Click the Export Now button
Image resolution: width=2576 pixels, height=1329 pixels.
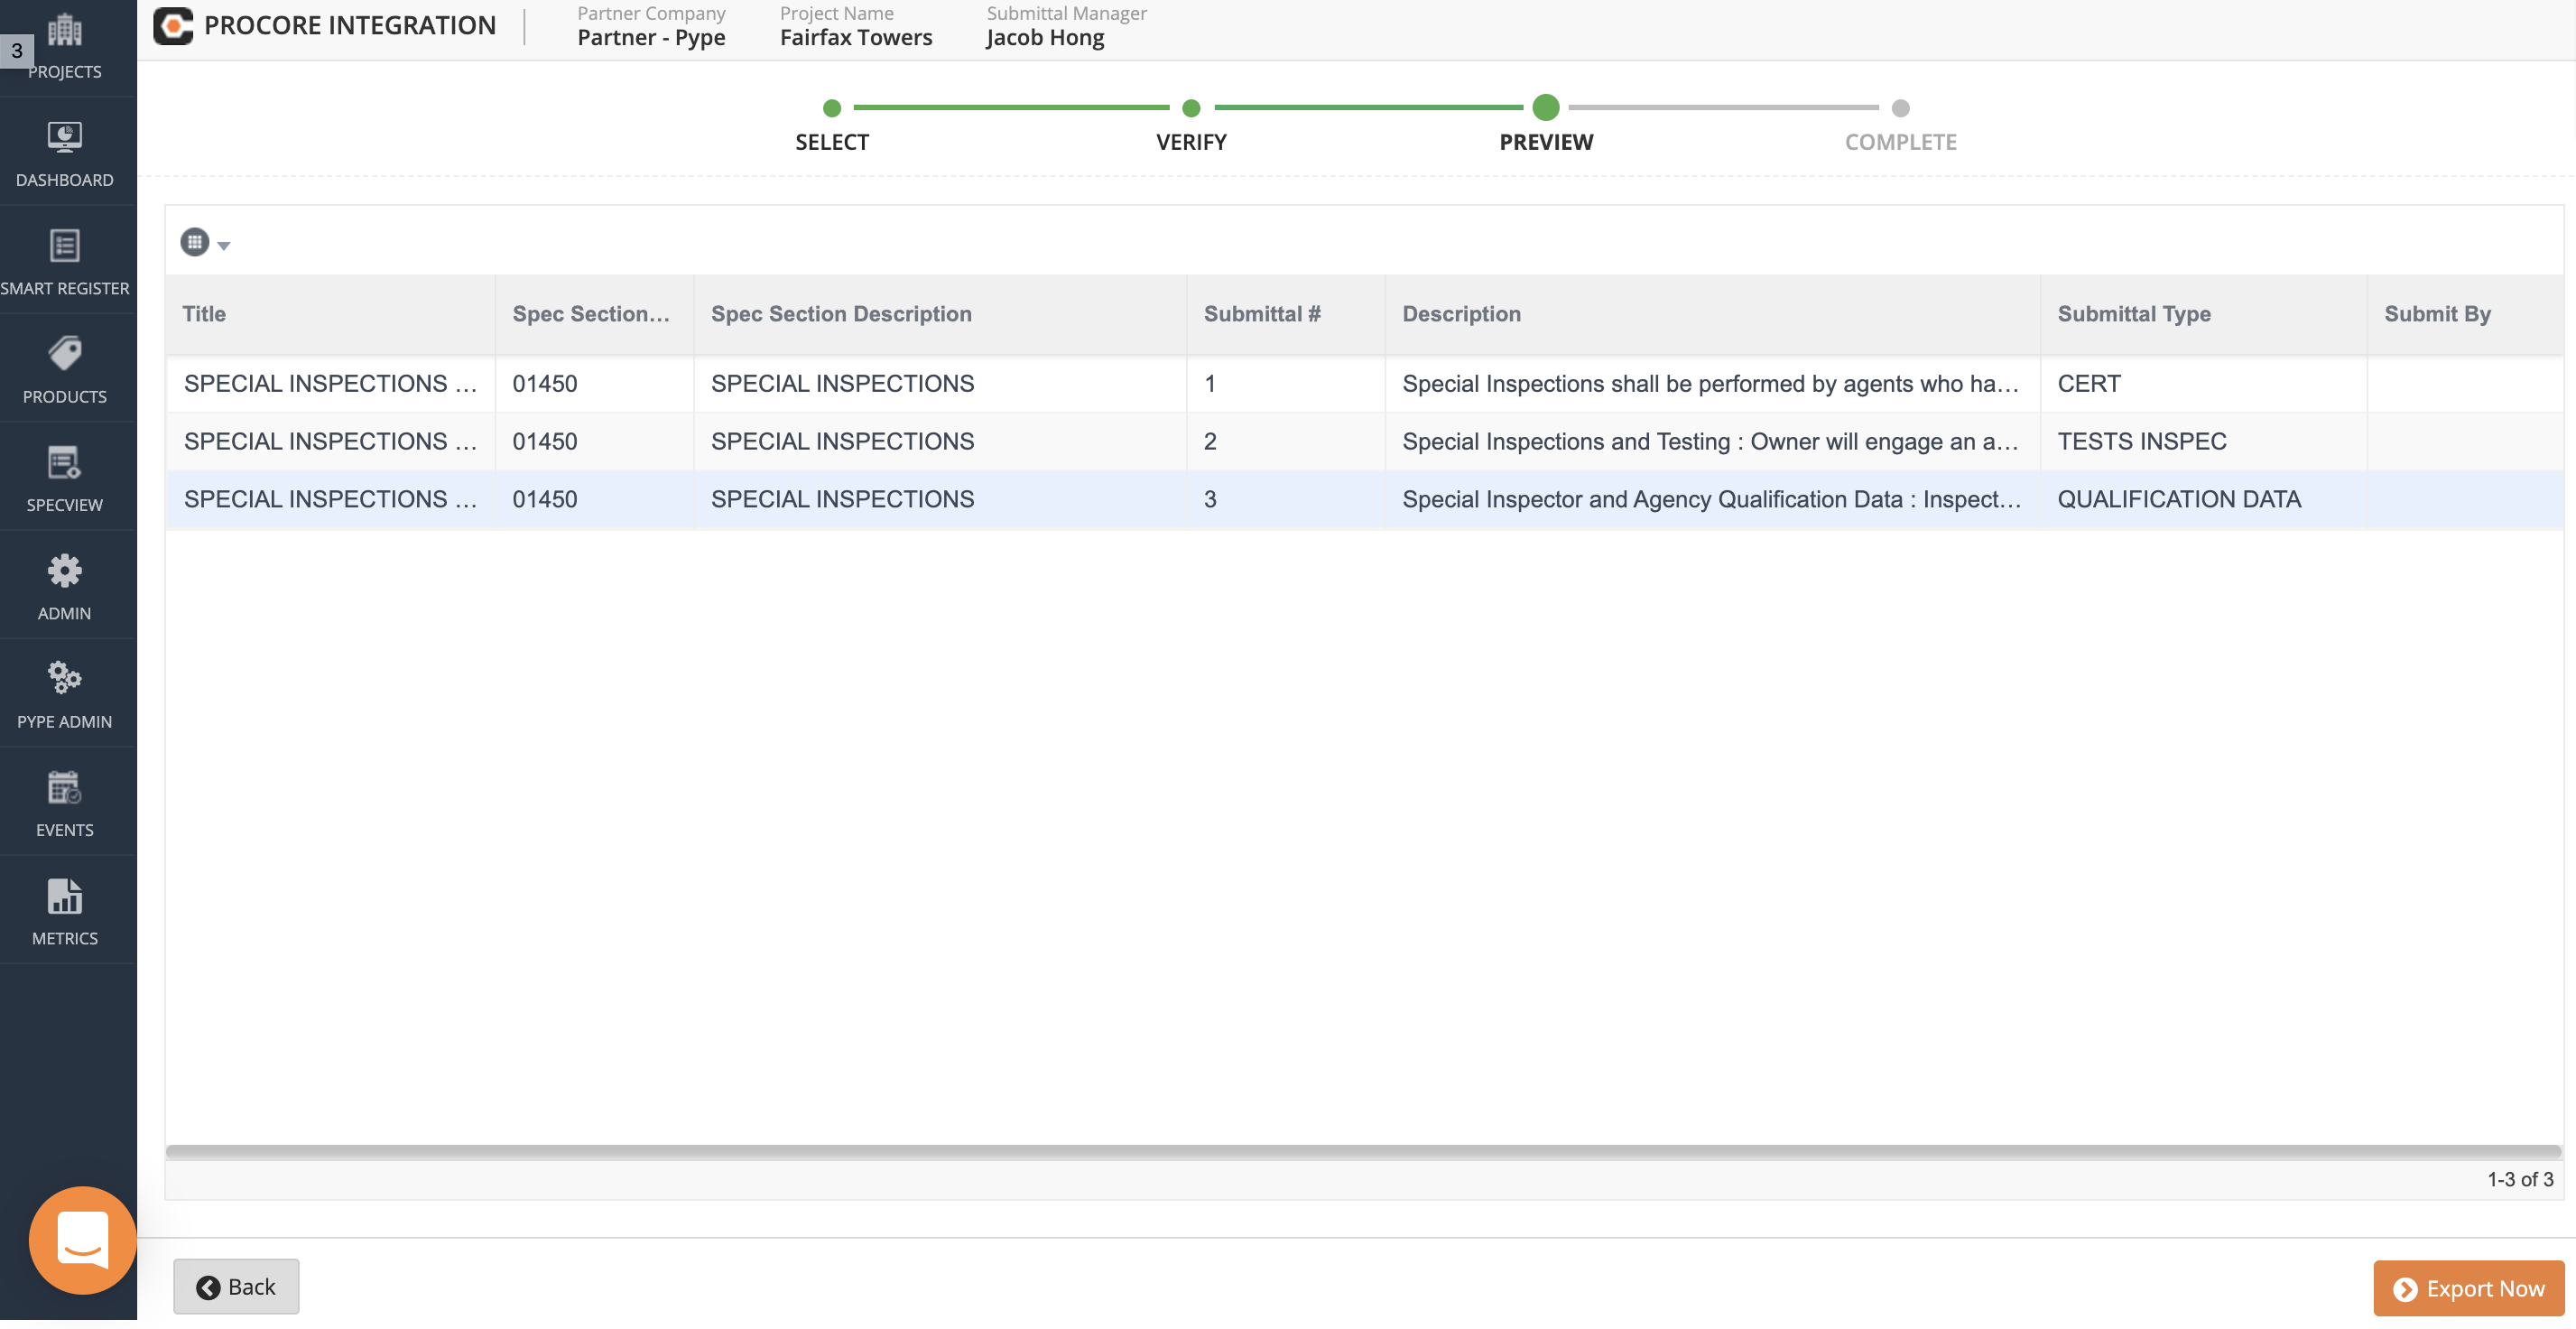coord(2468,1288)
